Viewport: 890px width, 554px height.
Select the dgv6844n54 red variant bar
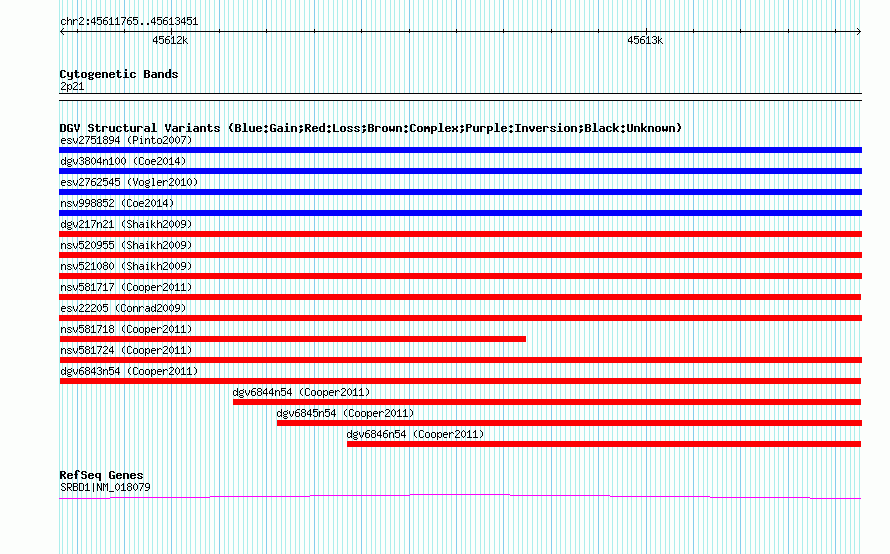click(547, 402)
